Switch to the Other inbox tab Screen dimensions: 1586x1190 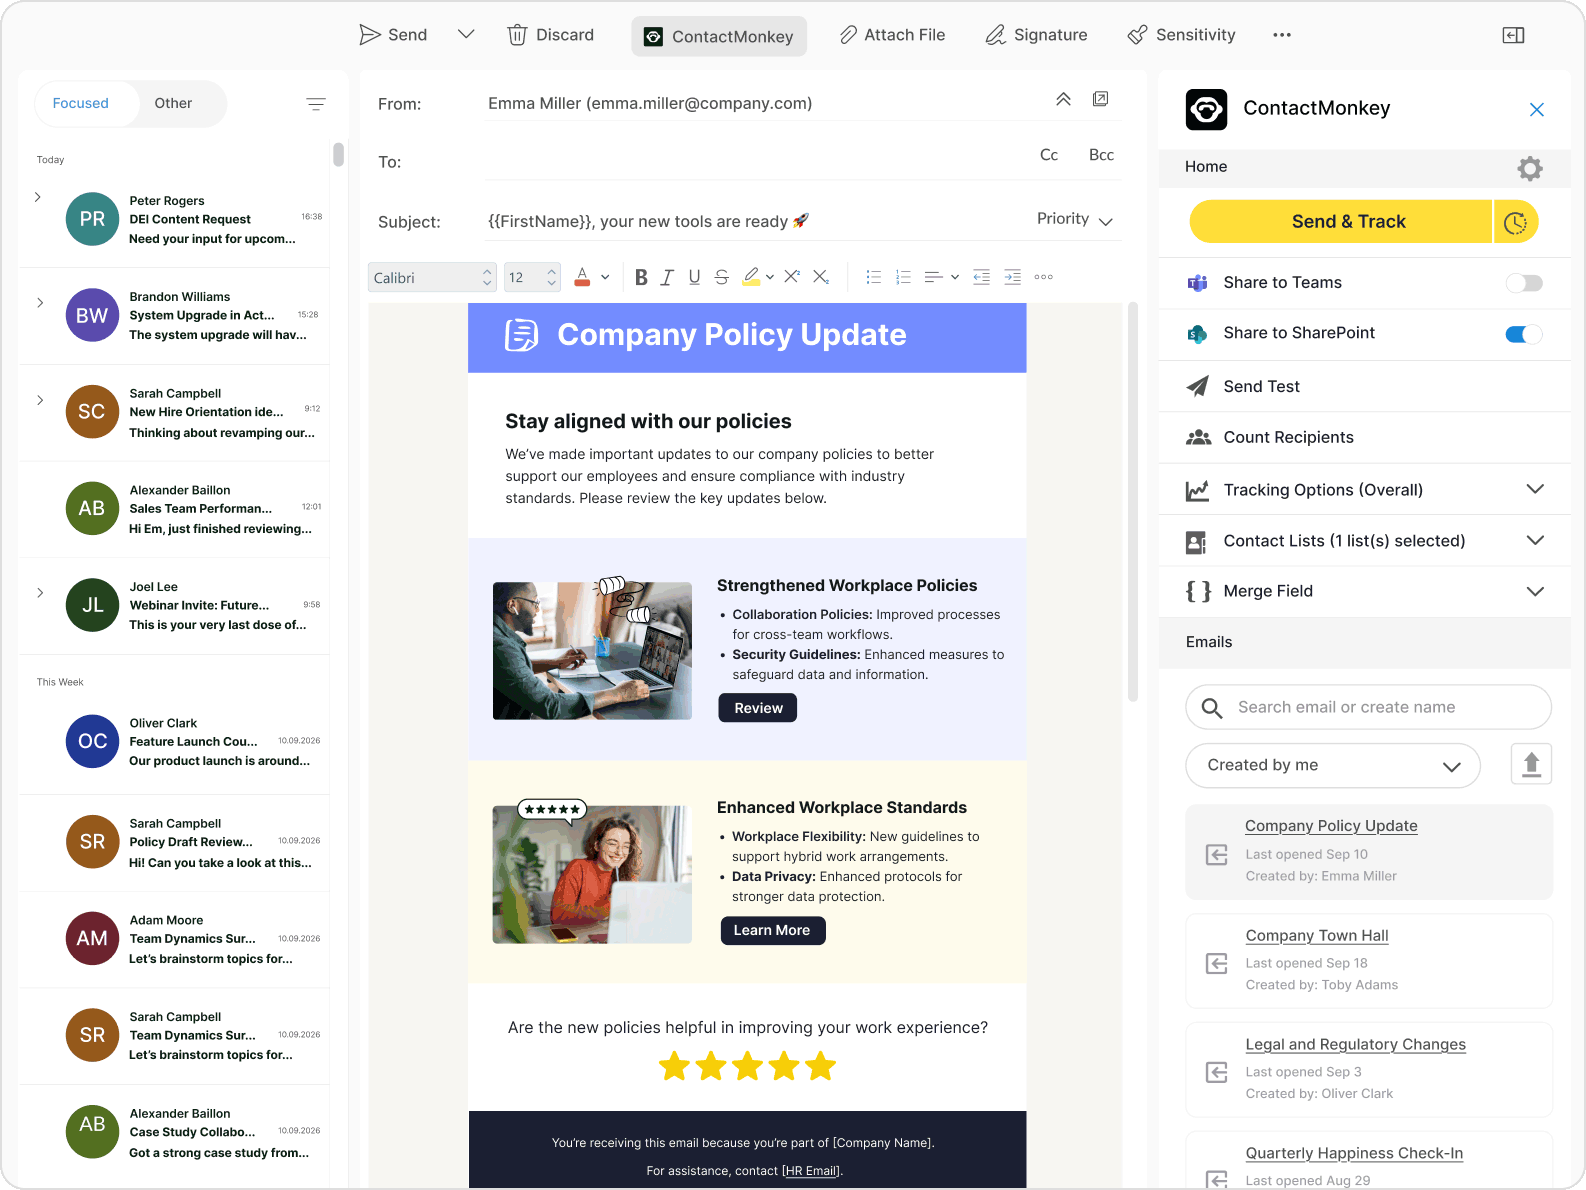click(x=173, y=103)
